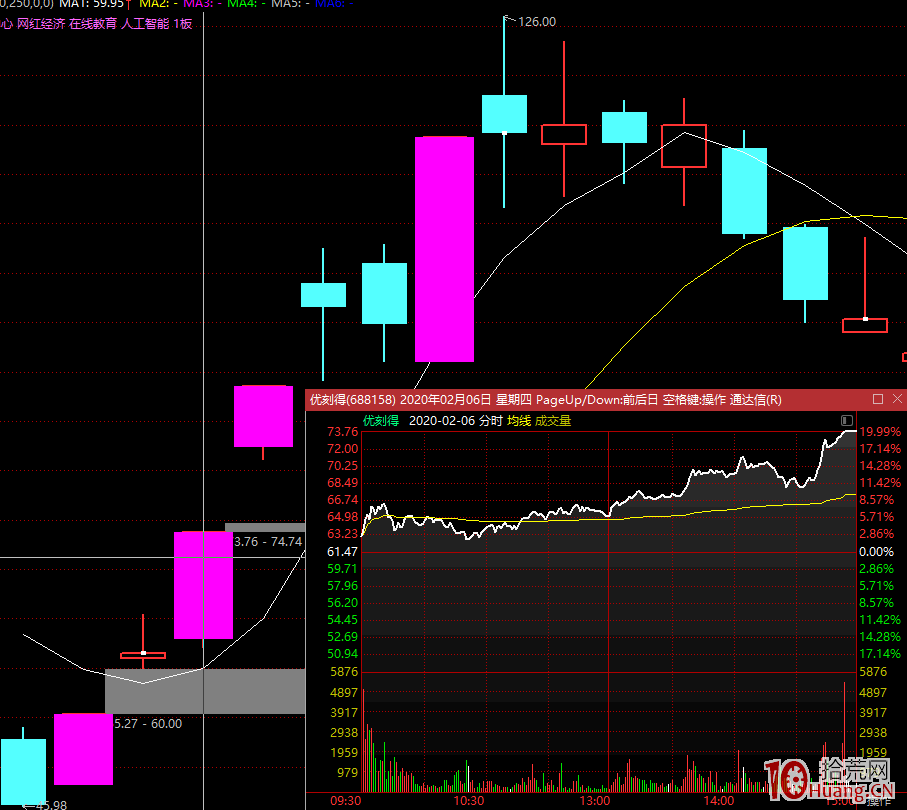907x810 pixels.
Task: Click the 均线 label in intraday chart
Action: (x=519, y=421)
